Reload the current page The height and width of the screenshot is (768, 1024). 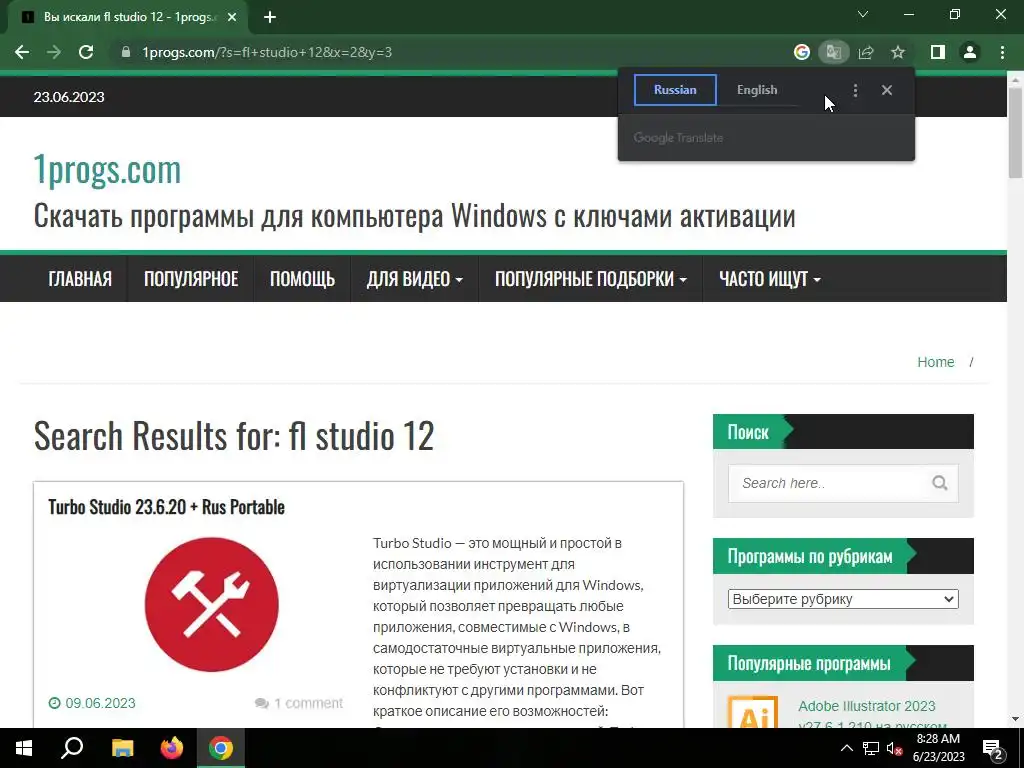[x=86, y=52]
